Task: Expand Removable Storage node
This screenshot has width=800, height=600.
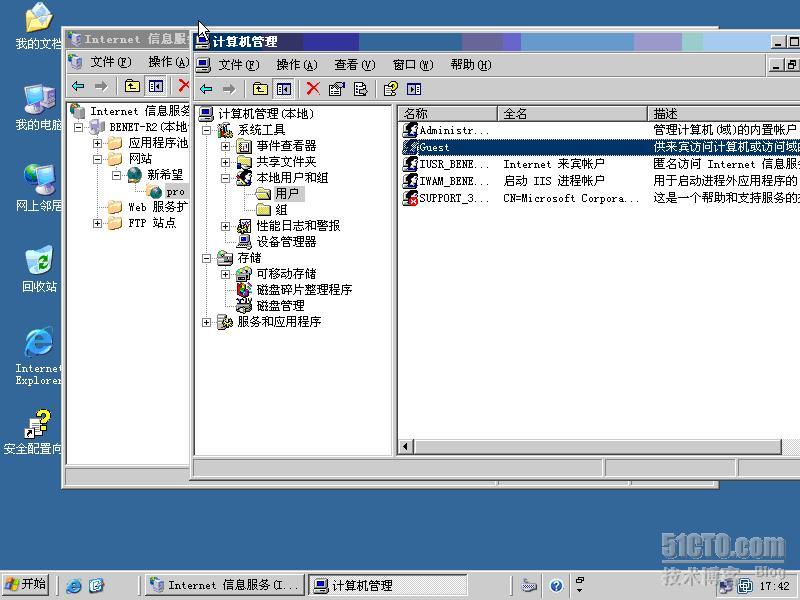Action: pyautogui.click(x=225, y=274)
